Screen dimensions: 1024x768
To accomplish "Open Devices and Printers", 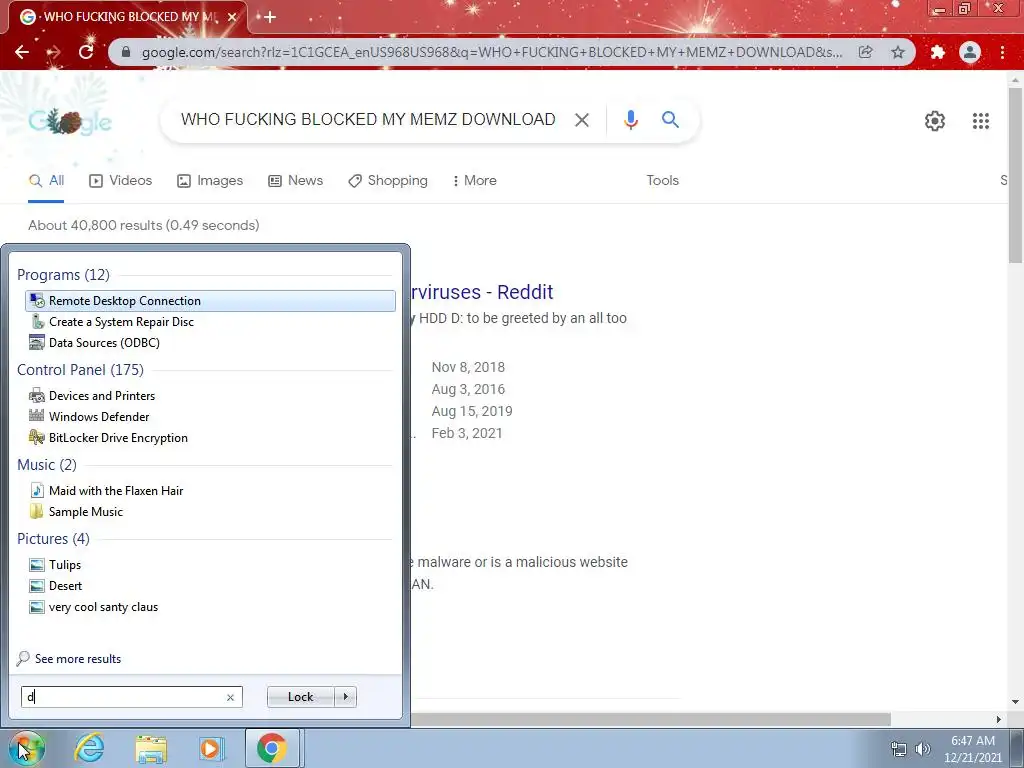I will click(x=210, y=396).
